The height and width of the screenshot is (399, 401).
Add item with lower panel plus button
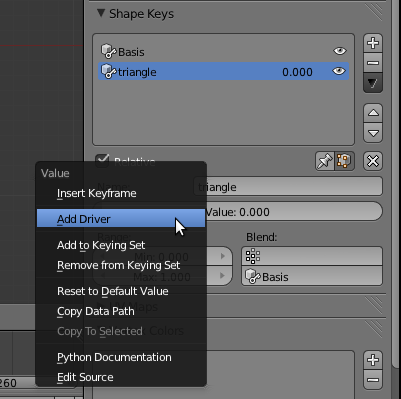coord(373,360)
